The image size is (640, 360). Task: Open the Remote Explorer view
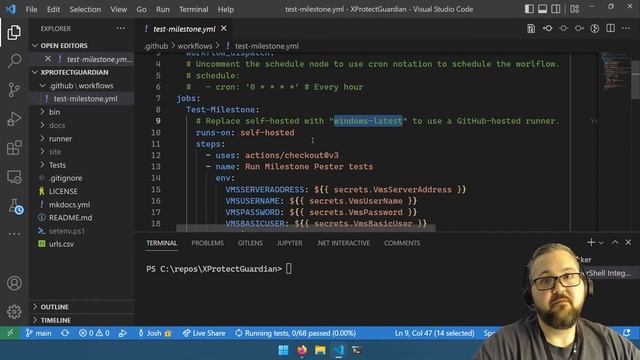(14, 177)
